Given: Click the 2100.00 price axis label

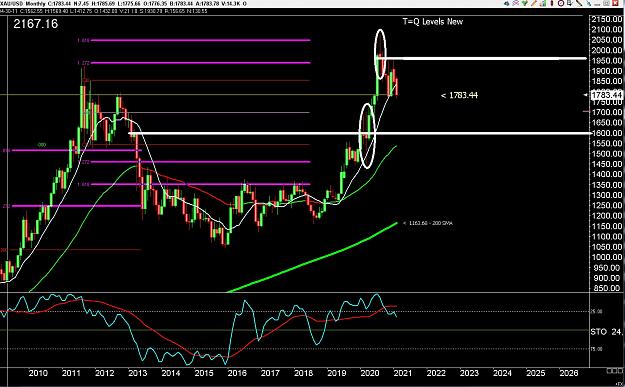Looking at the screenshot, I should (x=607, y=29).
